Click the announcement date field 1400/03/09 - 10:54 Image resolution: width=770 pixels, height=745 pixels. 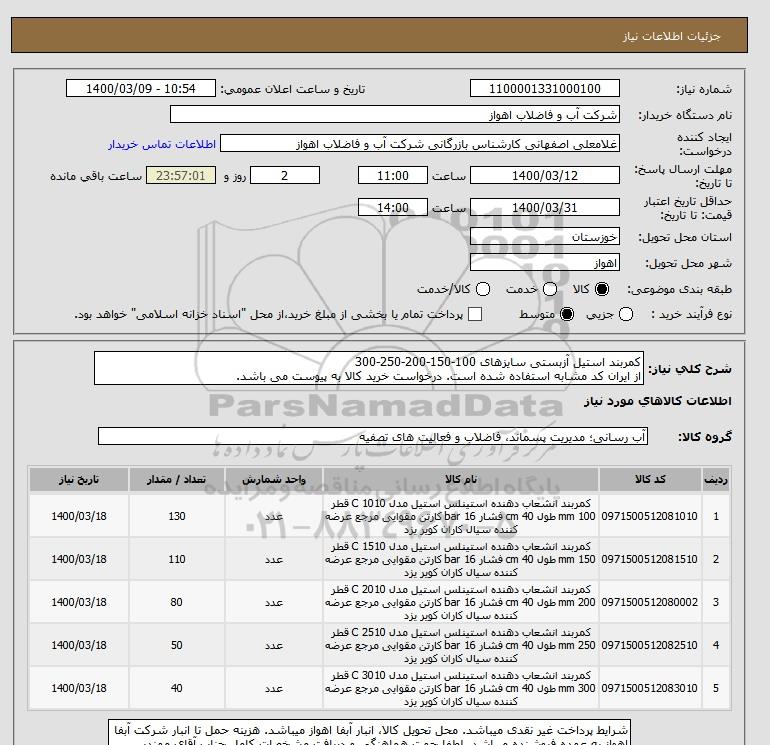tap(141, 88)
